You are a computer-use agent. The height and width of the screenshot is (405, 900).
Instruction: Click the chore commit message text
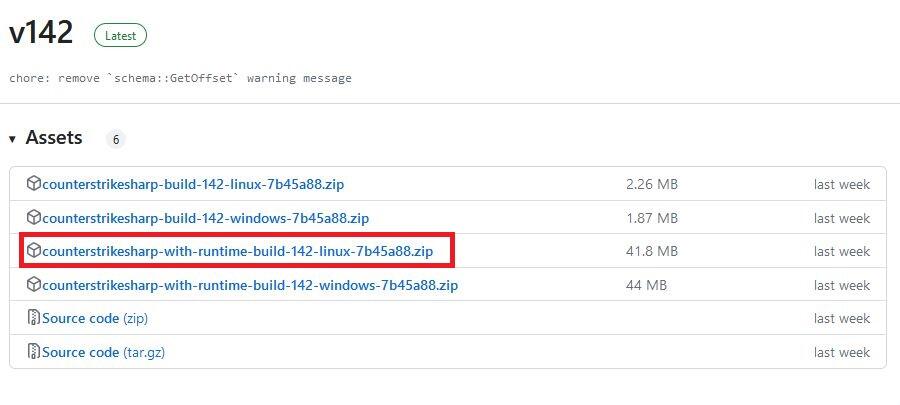(x=180, y=78)
